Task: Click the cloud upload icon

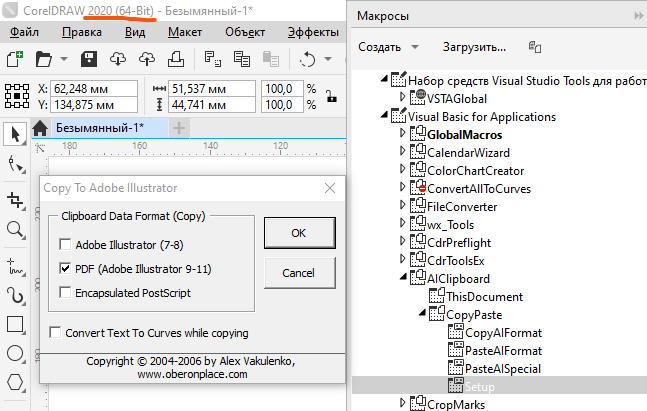Action: pyautogui.click(x=146, y=59)
